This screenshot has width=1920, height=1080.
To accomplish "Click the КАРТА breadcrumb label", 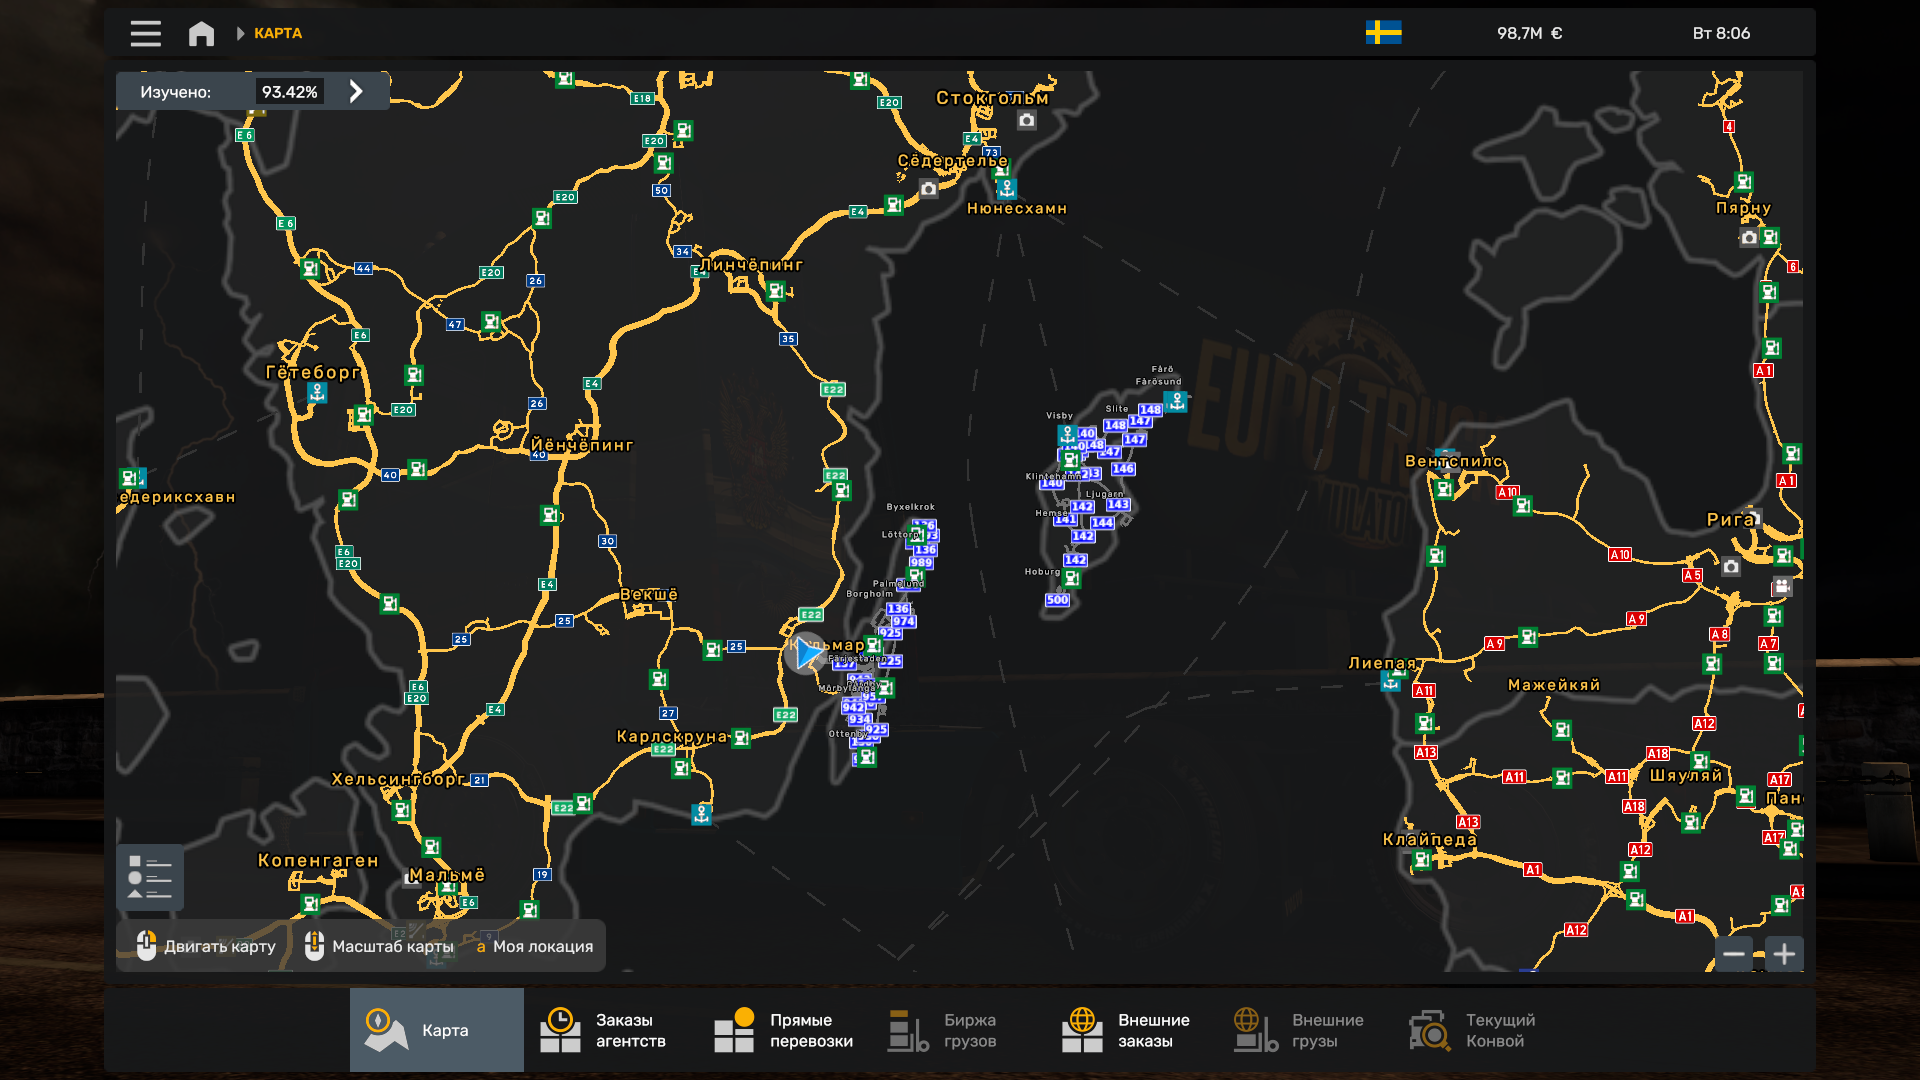I will point(278,33).
